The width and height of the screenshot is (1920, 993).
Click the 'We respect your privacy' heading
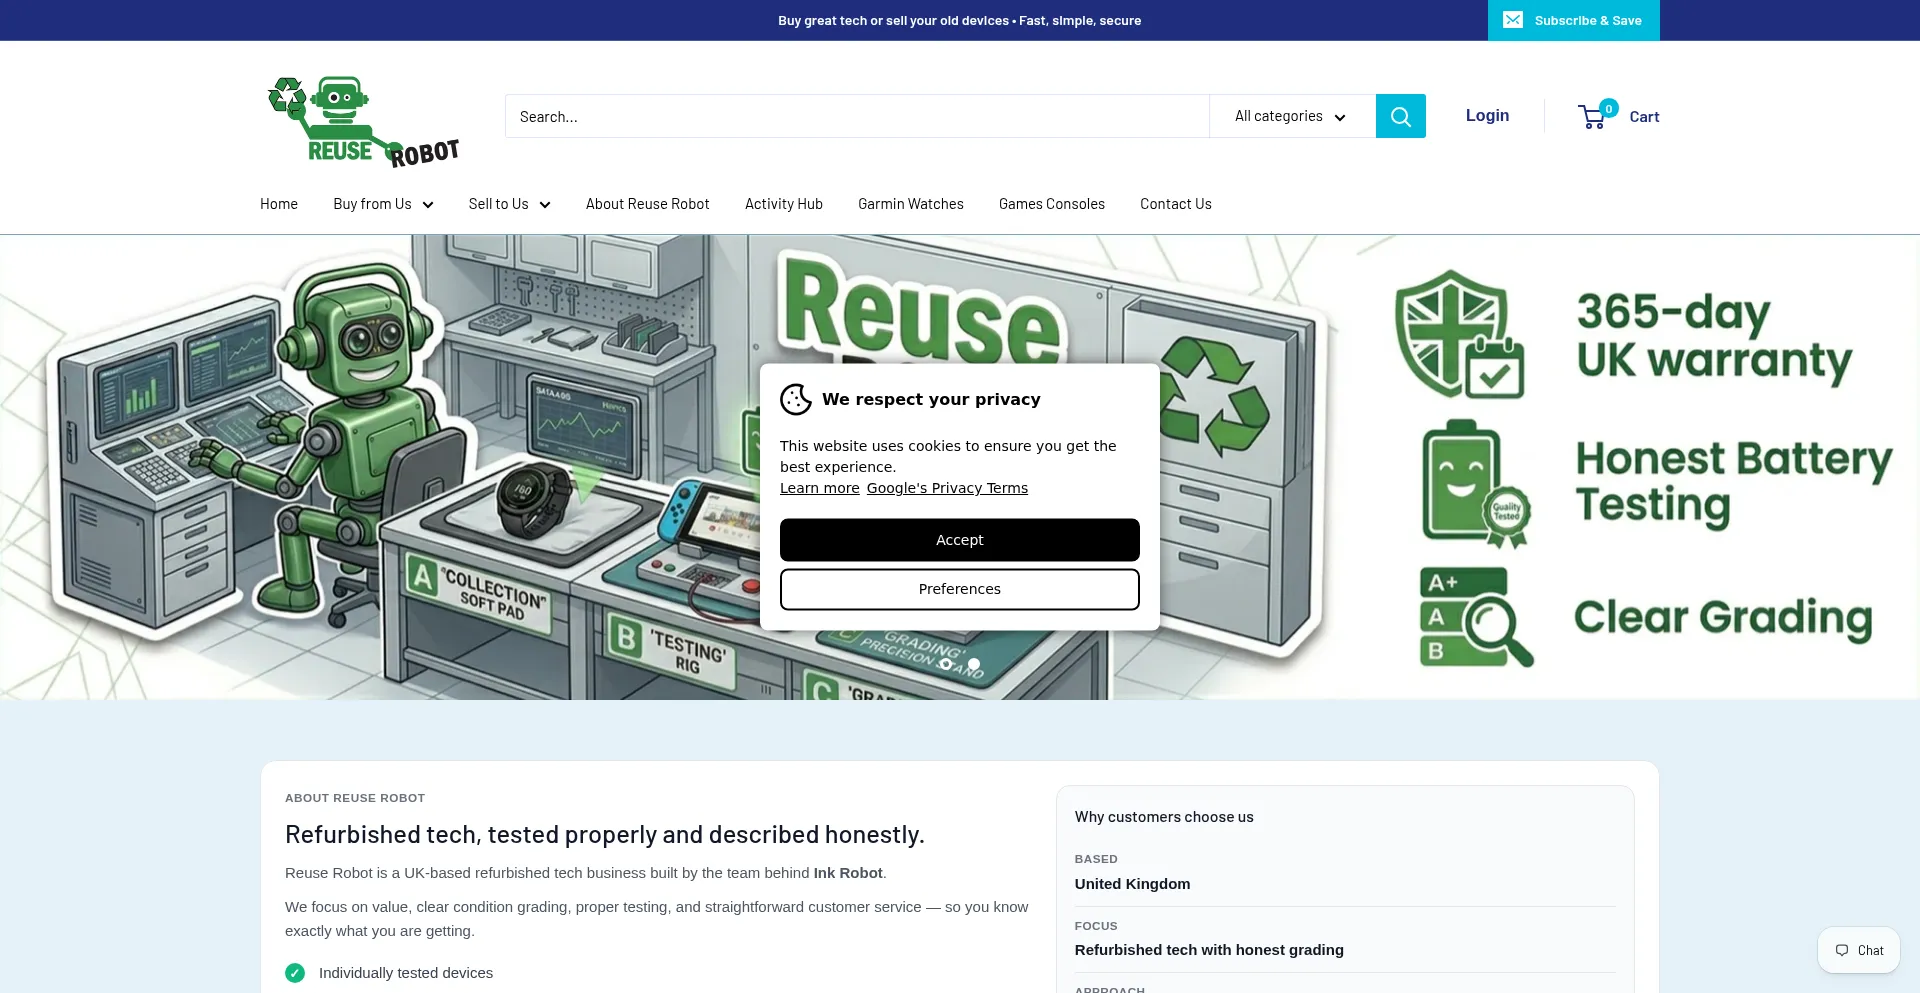931,399
